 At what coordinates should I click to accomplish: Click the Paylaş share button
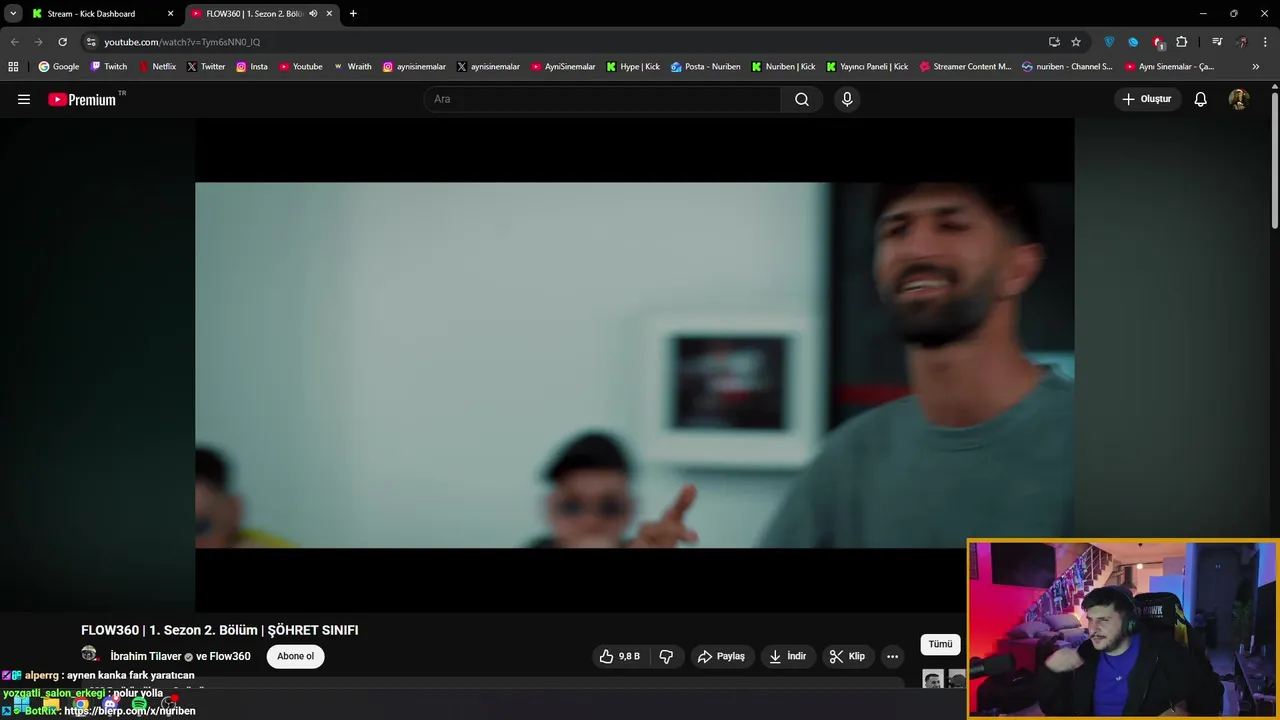(x=721, y=656)
